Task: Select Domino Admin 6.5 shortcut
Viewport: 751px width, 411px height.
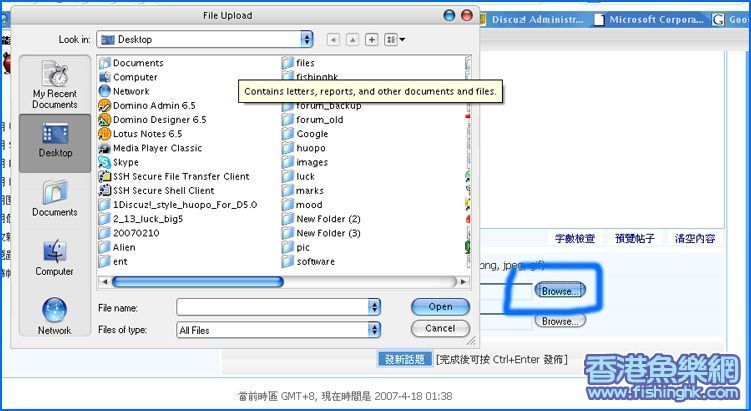Action: click(147, 105)
